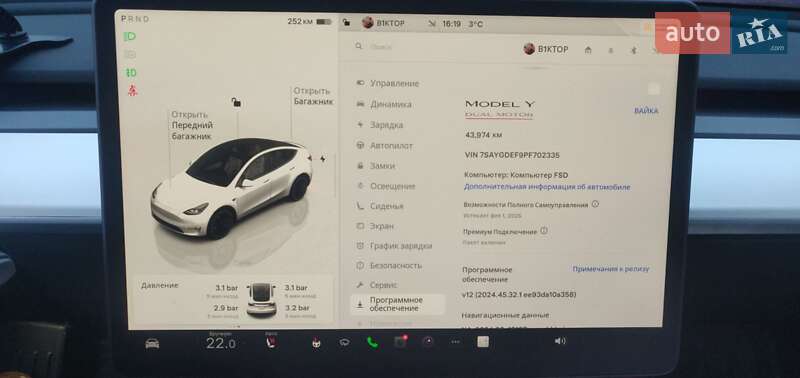
Task: Open ВІКТОР driver profile in status bar
Action: coord(383,23)
